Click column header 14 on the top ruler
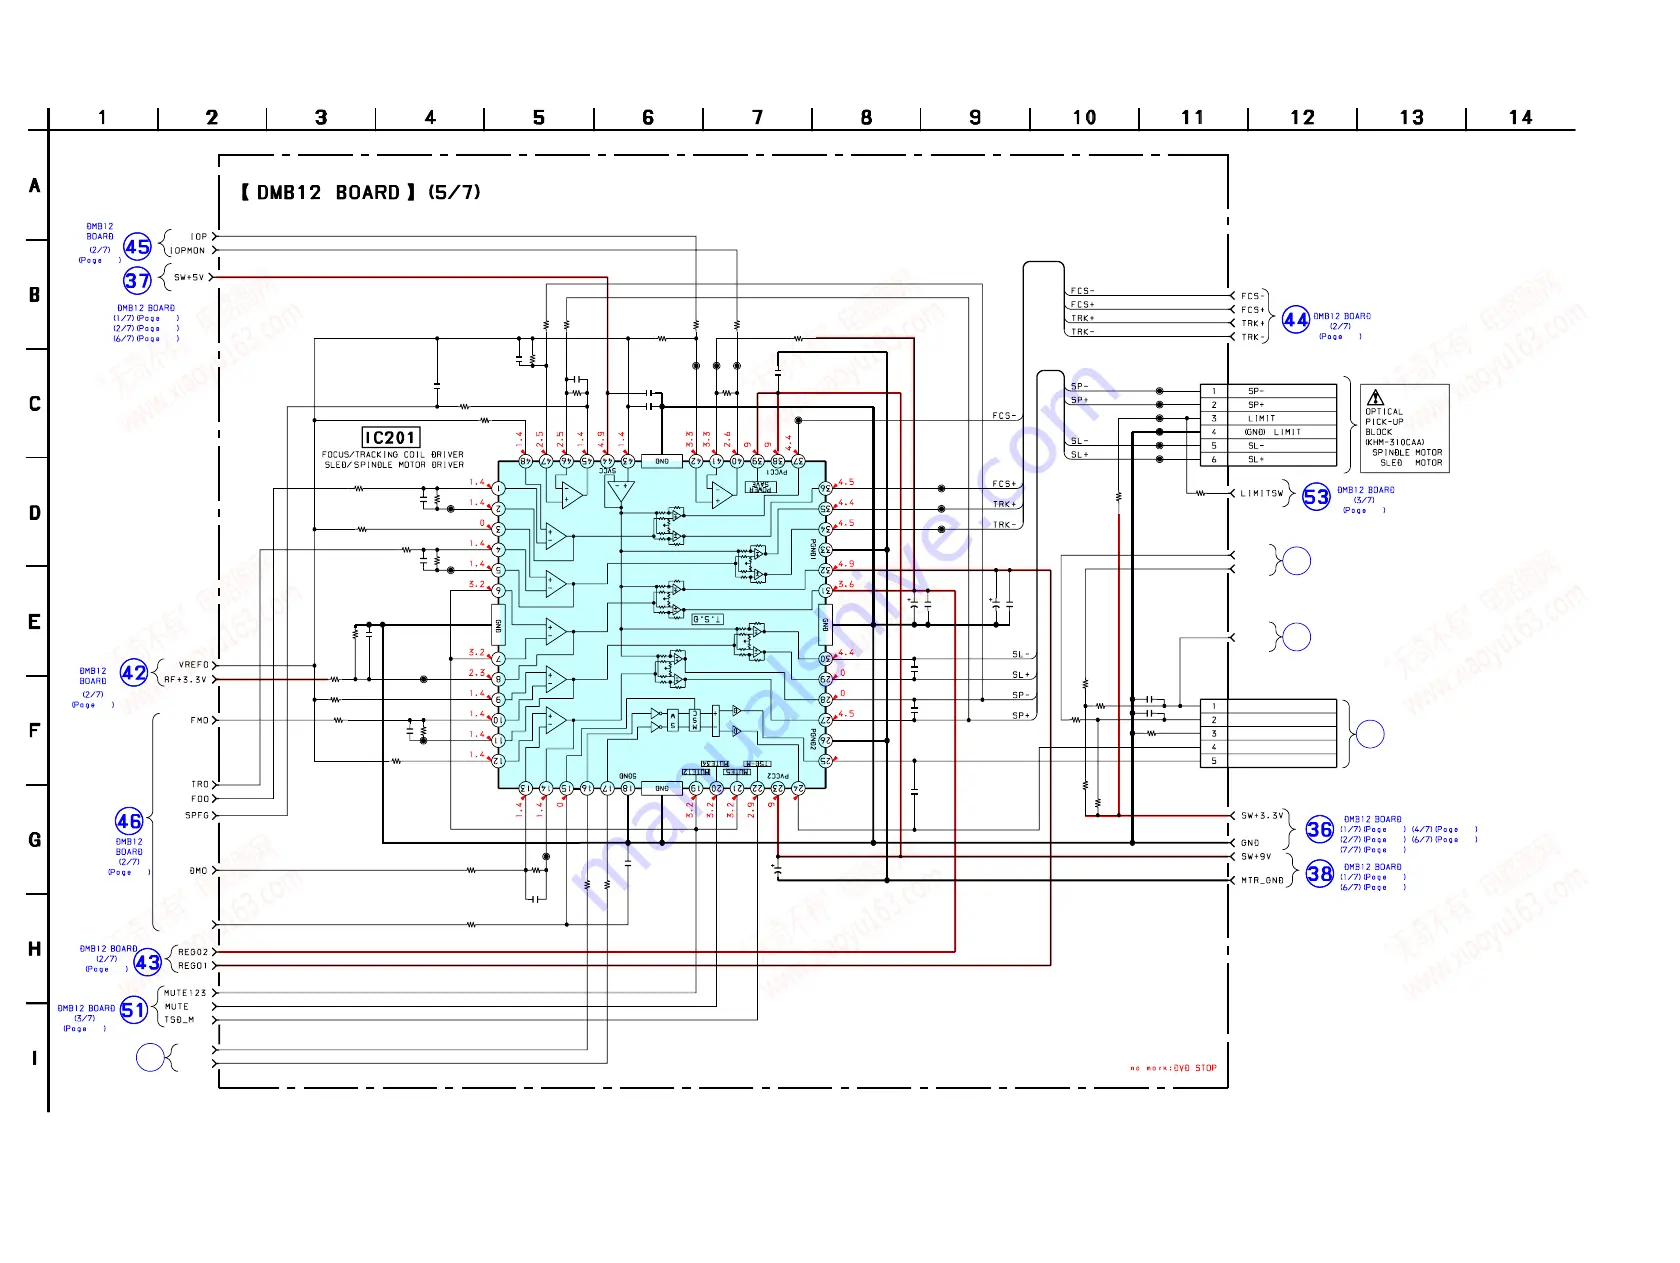Viewport: 1680px width, 1263px height. (1520, 118)
